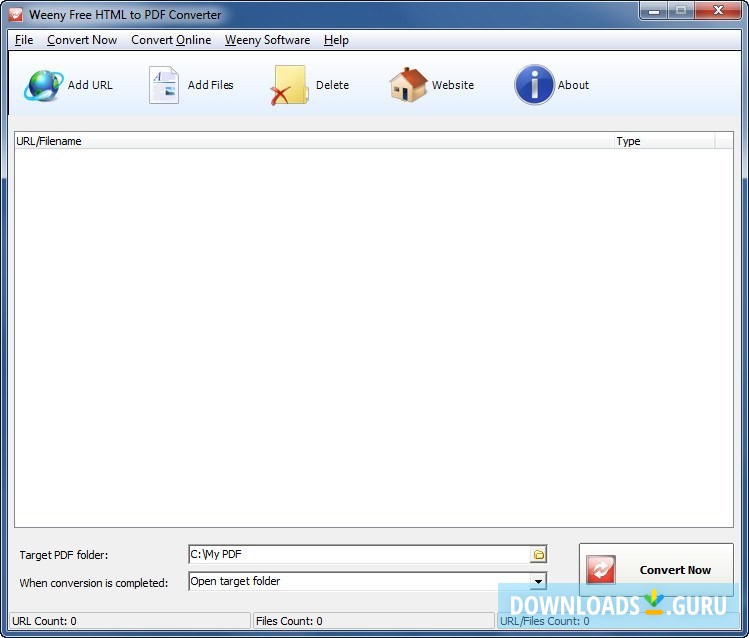The width and height of the screenshot is (749, 638).
Task: Click the red convert arrows icon
Action: click(x=601, y=569)
